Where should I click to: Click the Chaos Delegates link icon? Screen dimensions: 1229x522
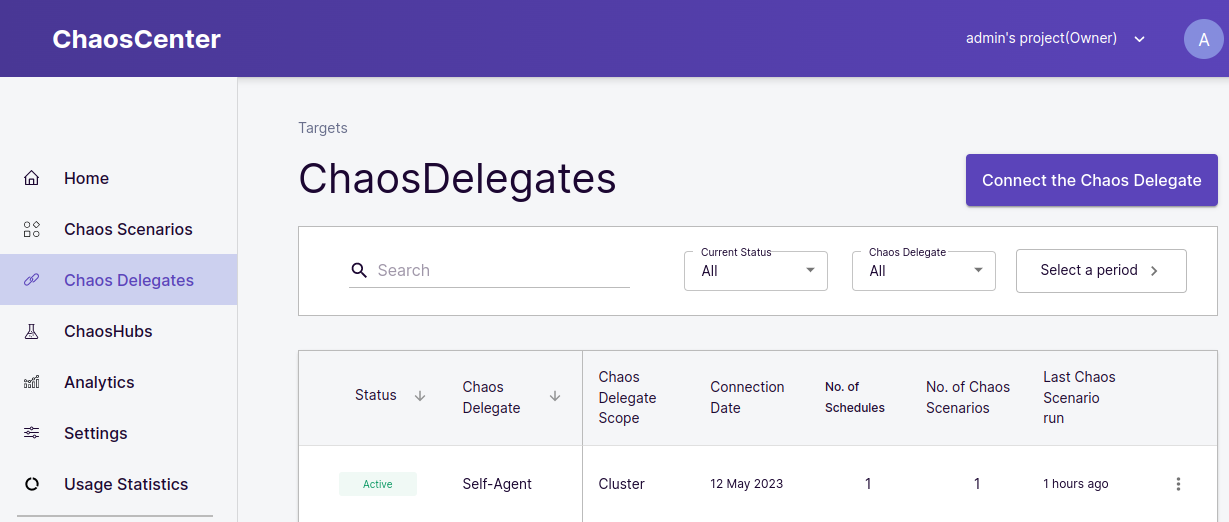[x=32, y=281]
